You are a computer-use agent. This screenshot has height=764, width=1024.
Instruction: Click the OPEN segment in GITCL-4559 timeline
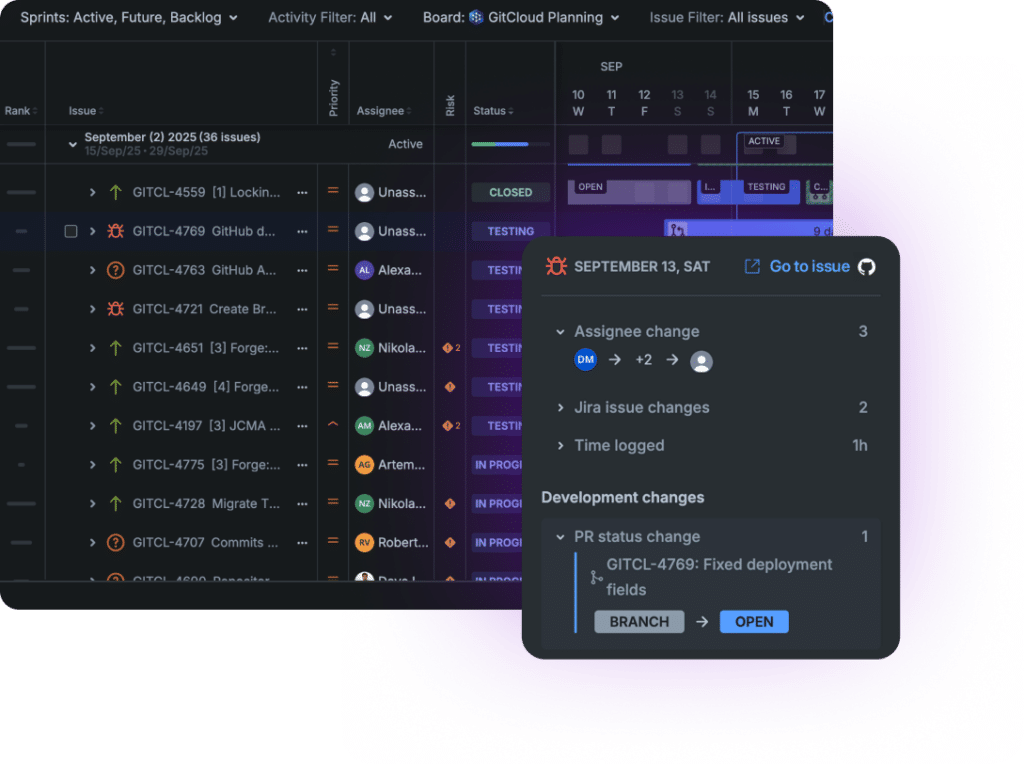click(x=629, y=192)
